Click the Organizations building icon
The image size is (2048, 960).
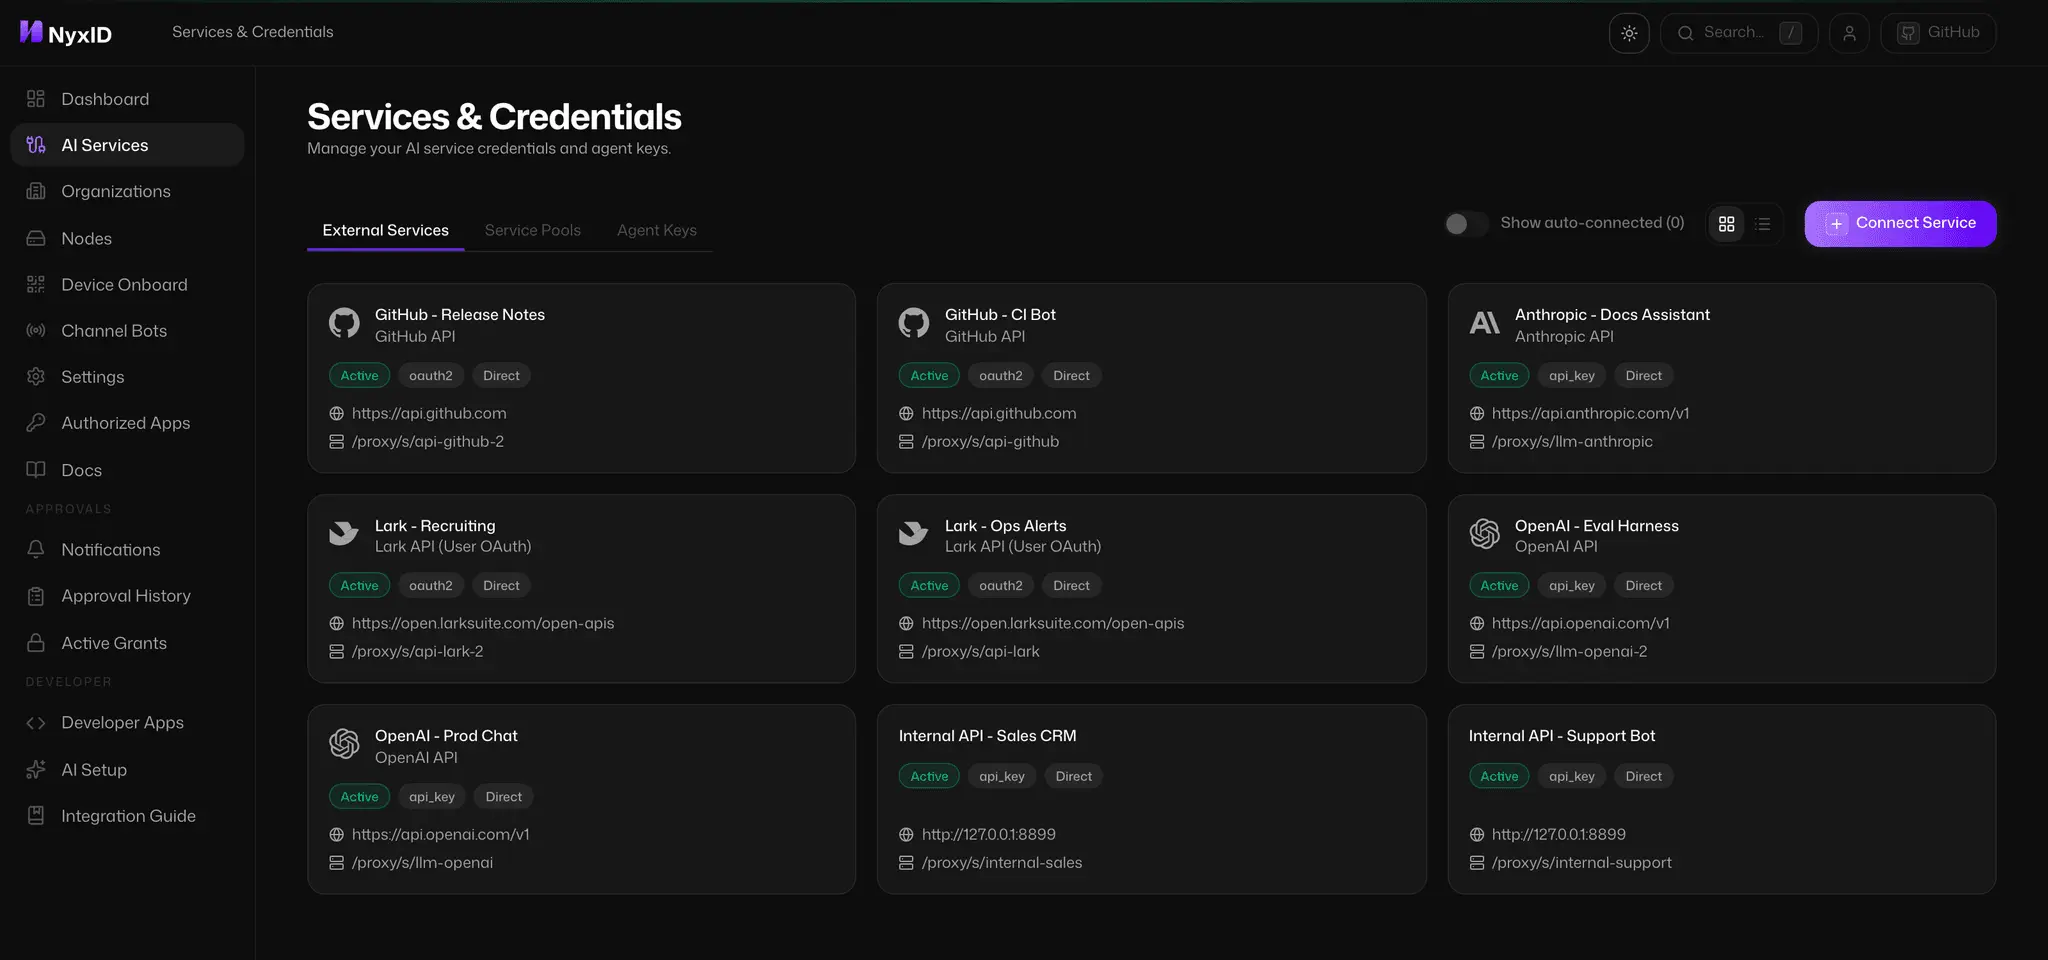[36, 191]
